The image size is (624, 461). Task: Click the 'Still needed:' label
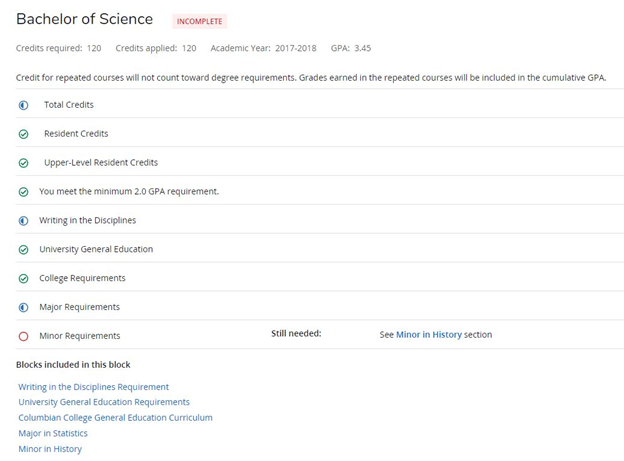tap(296, 334)
